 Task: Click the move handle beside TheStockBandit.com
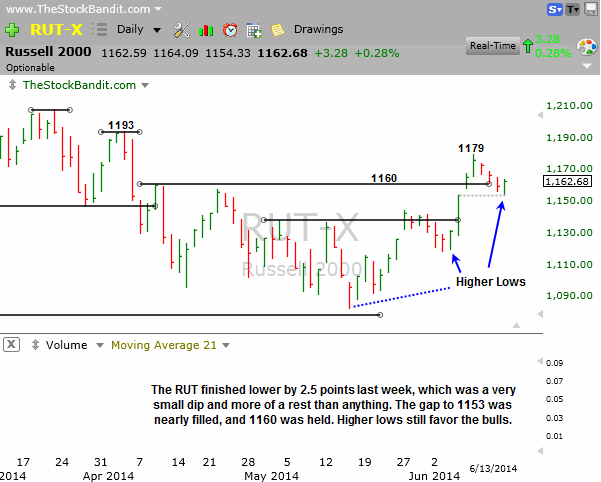[12, 85]
